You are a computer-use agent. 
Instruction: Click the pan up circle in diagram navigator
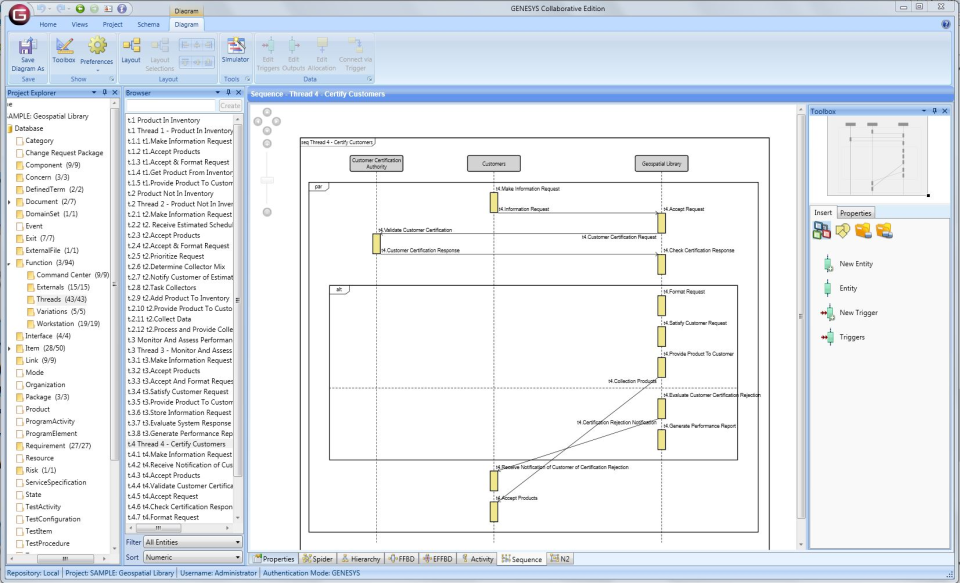tap(267, 112)
